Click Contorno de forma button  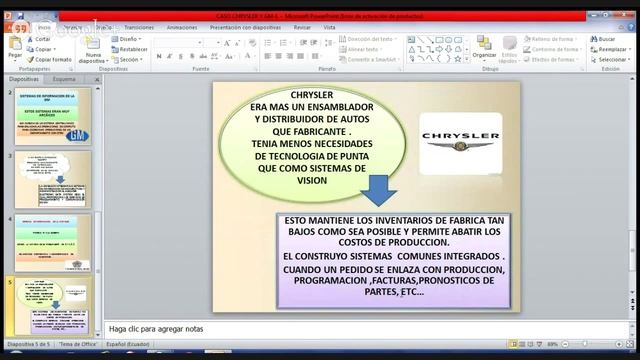coord(552,49)
